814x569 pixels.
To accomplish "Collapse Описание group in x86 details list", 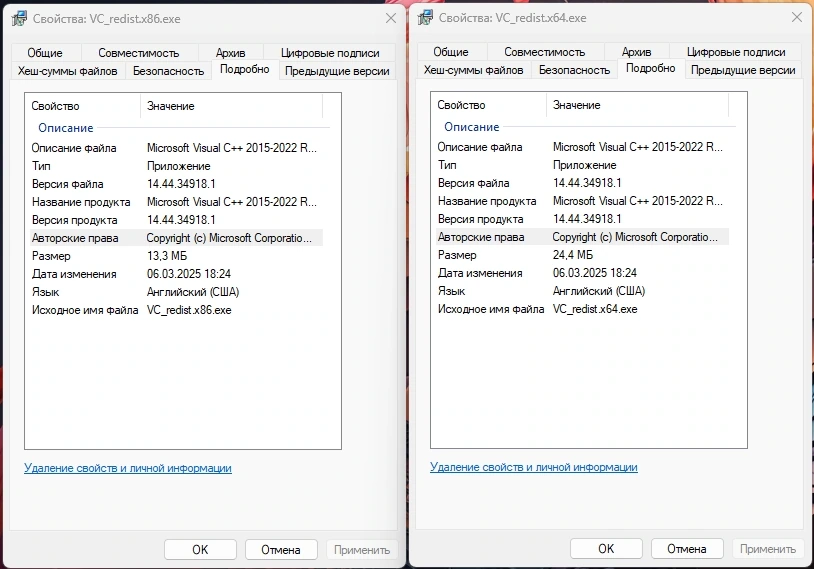I will point(65,128).
